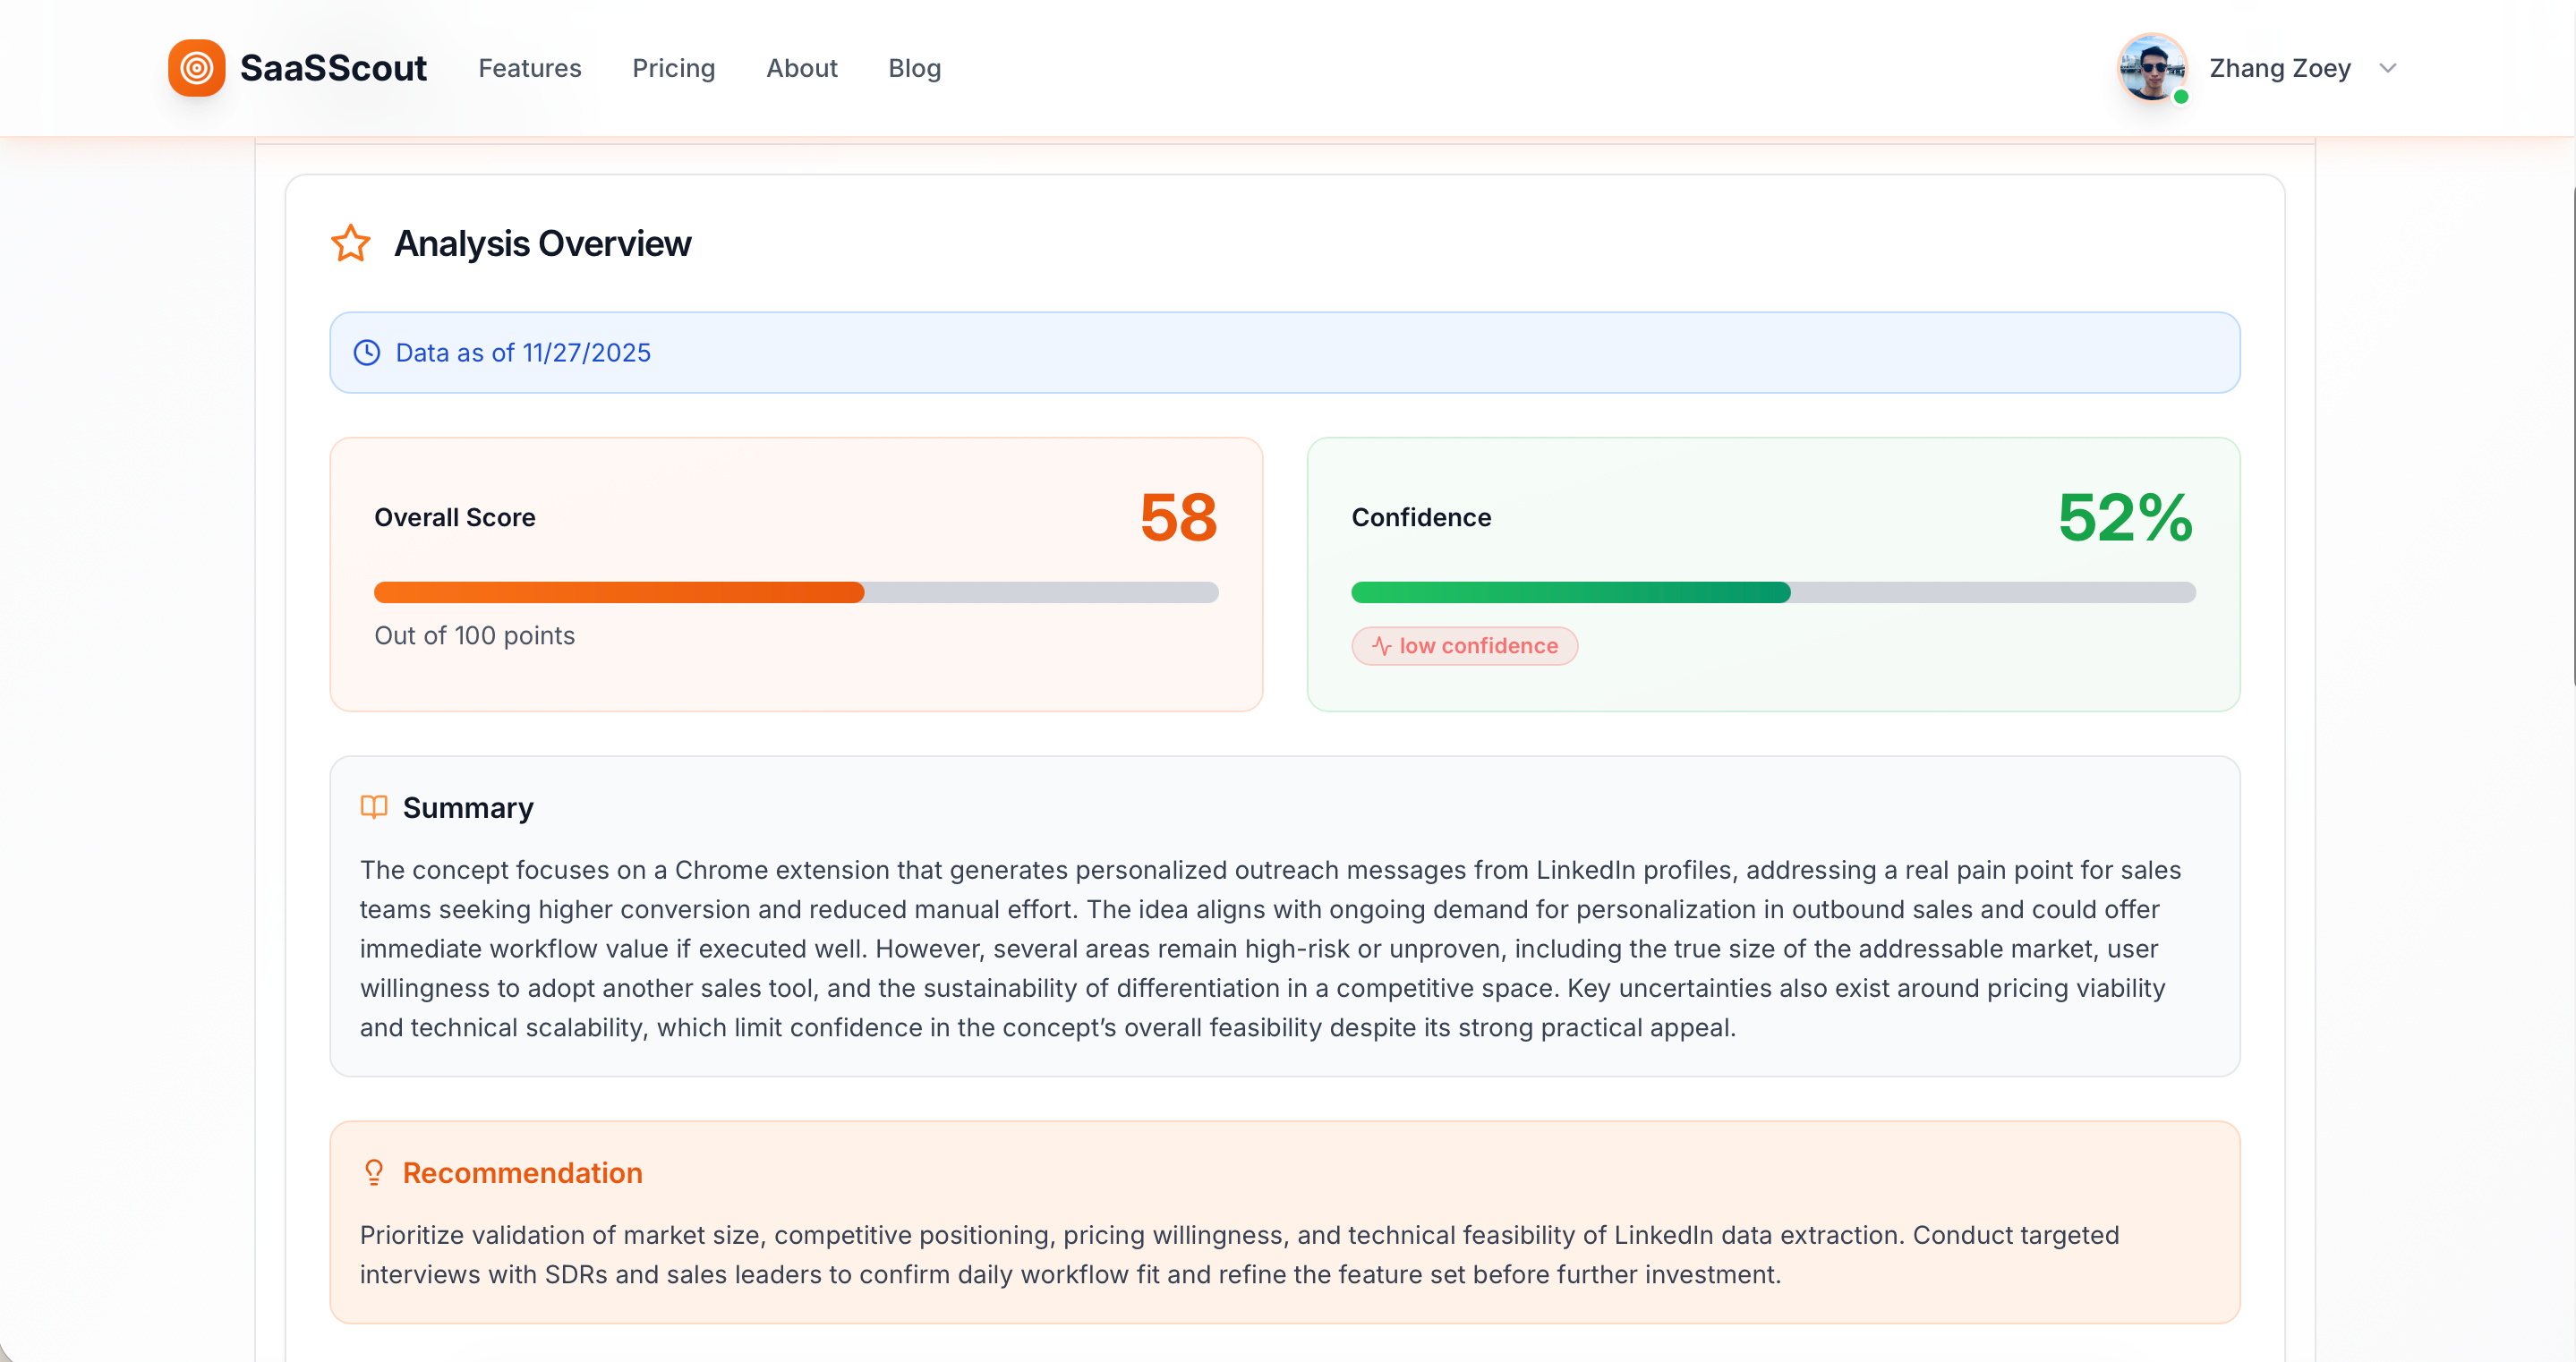
Task: Click the 52% Confidence value
Action: click(2126, 517)
